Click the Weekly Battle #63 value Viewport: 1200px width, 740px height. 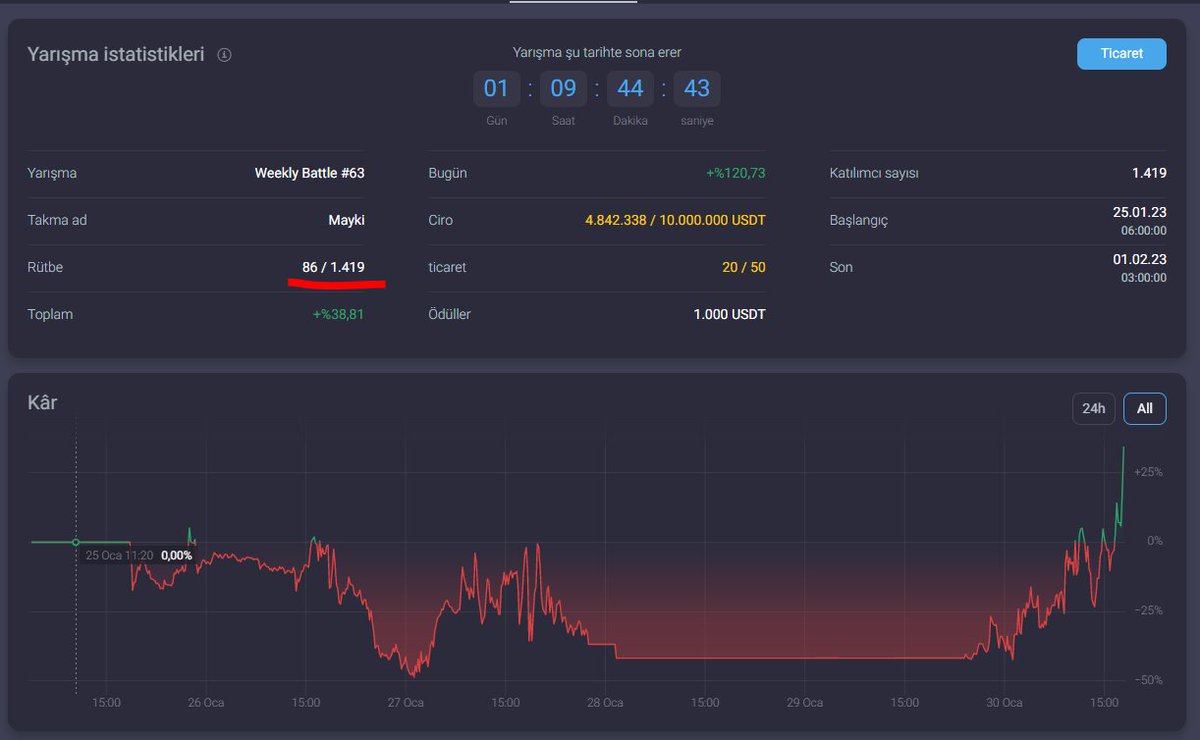coord(310,173)
